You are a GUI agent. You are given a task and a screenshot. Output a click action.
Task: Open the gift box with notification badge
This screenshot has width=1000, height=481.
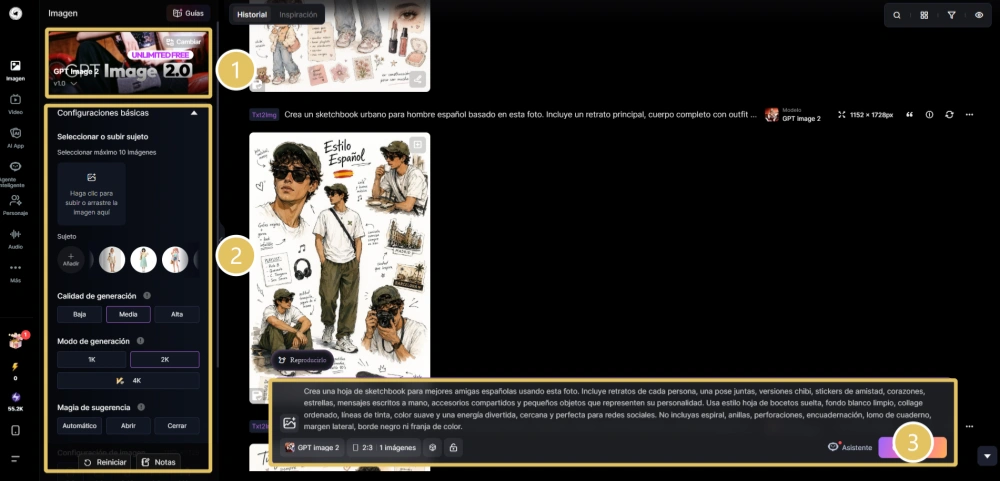pyautogui.click(x=15, y=341)
